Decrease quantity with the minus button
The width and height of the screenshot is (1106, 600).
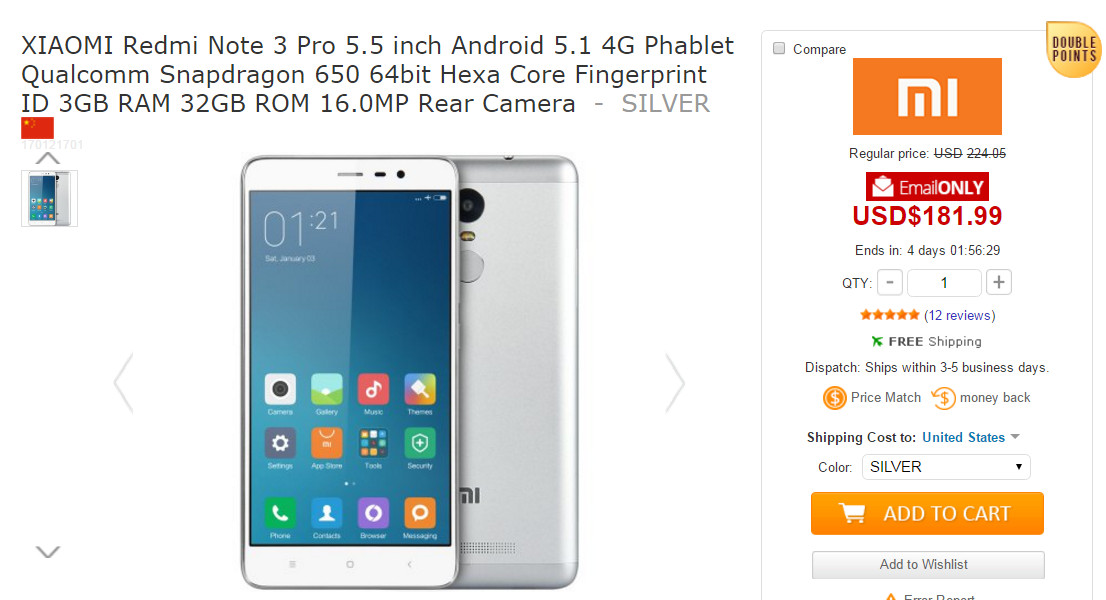pos(890,283)
